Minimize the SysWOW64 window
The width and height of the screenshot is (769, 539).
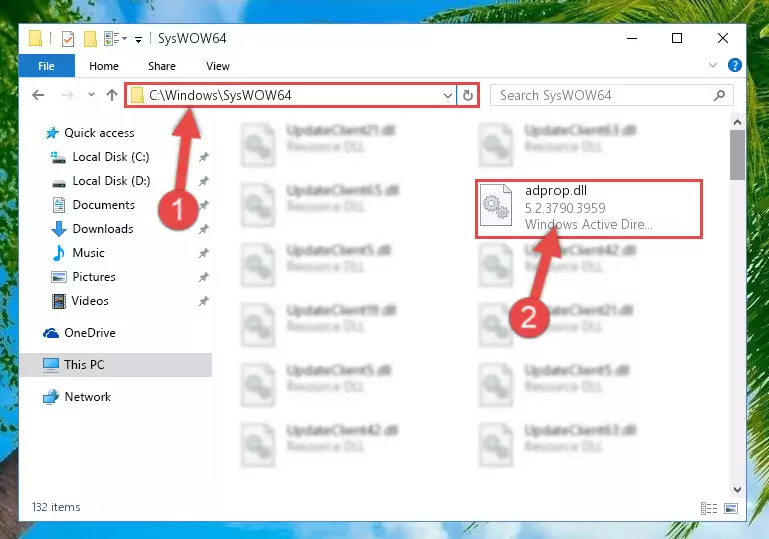pyautogui.click(x=632, y=38)
